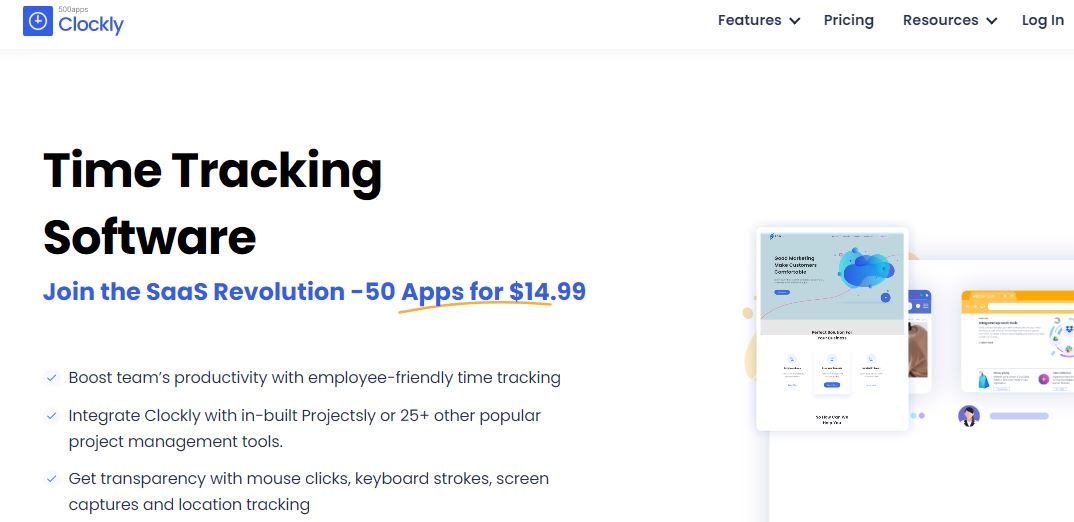The height and width of the screenshot is (522, 1074).
Task: Click the Clockly clock logo icon
Action: [x=37, y=21]
